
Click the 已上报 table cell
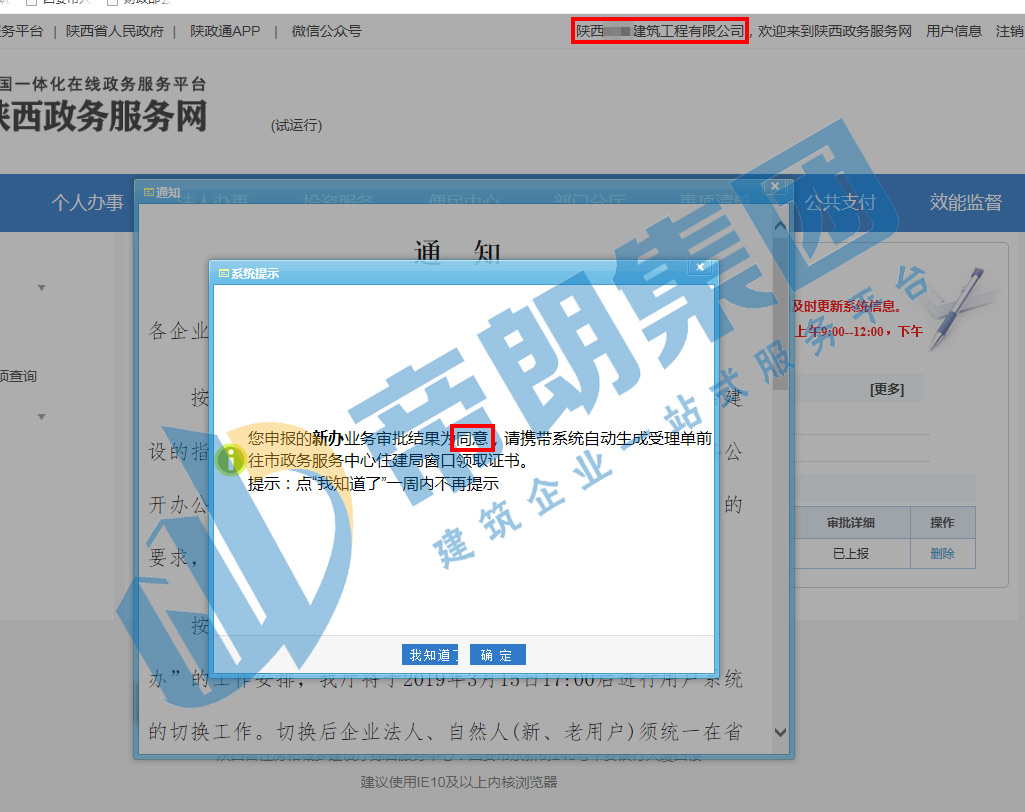(850, 554)
